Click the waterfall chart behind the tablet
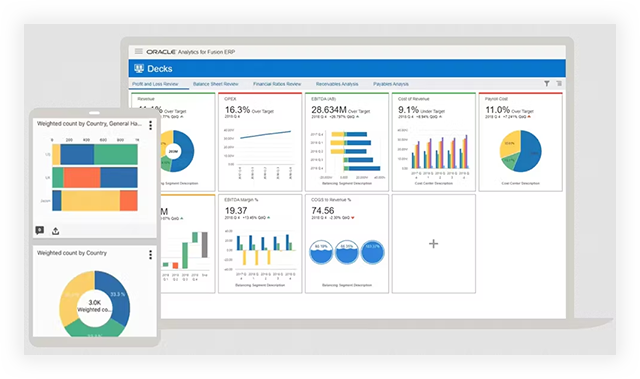This screenshot has width=640, height=379. [186, 250]
